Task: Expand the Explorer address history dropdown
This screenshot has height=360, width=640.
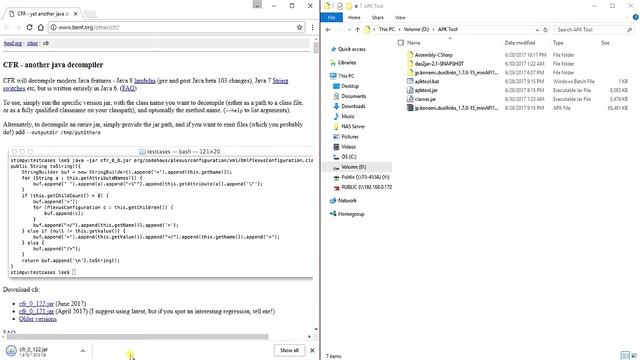Action: pyautogui.click(x=537, y=30)
